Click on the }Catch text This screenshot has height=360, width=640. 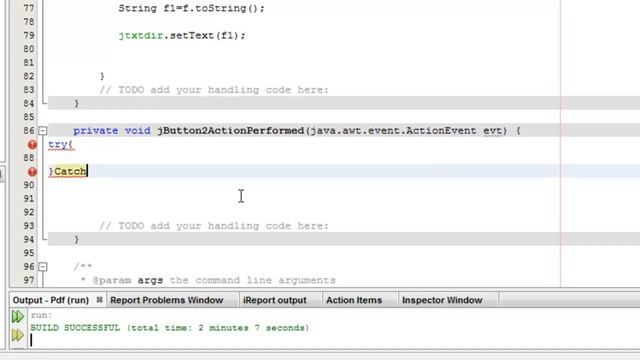pos(68,171)
